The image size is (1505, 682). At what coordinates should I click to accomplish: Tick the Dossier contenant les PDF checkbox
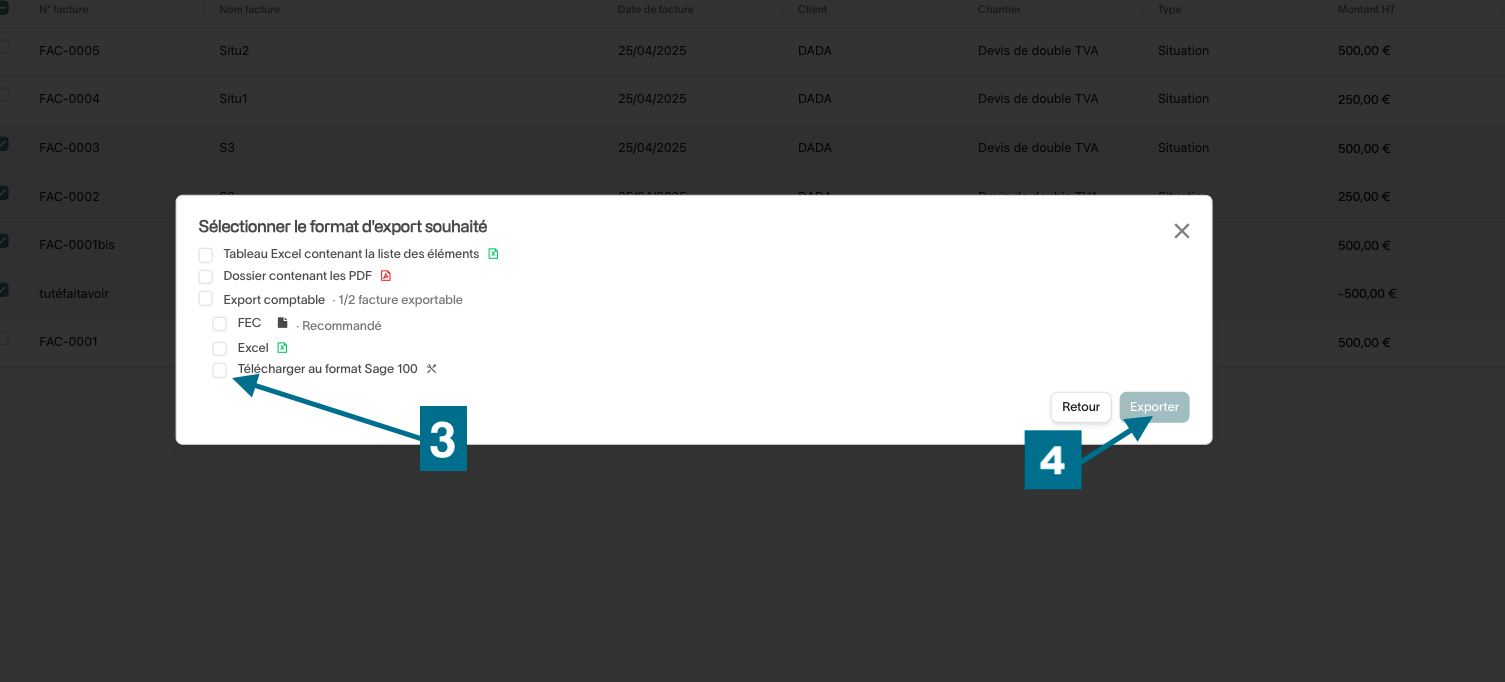206,276
